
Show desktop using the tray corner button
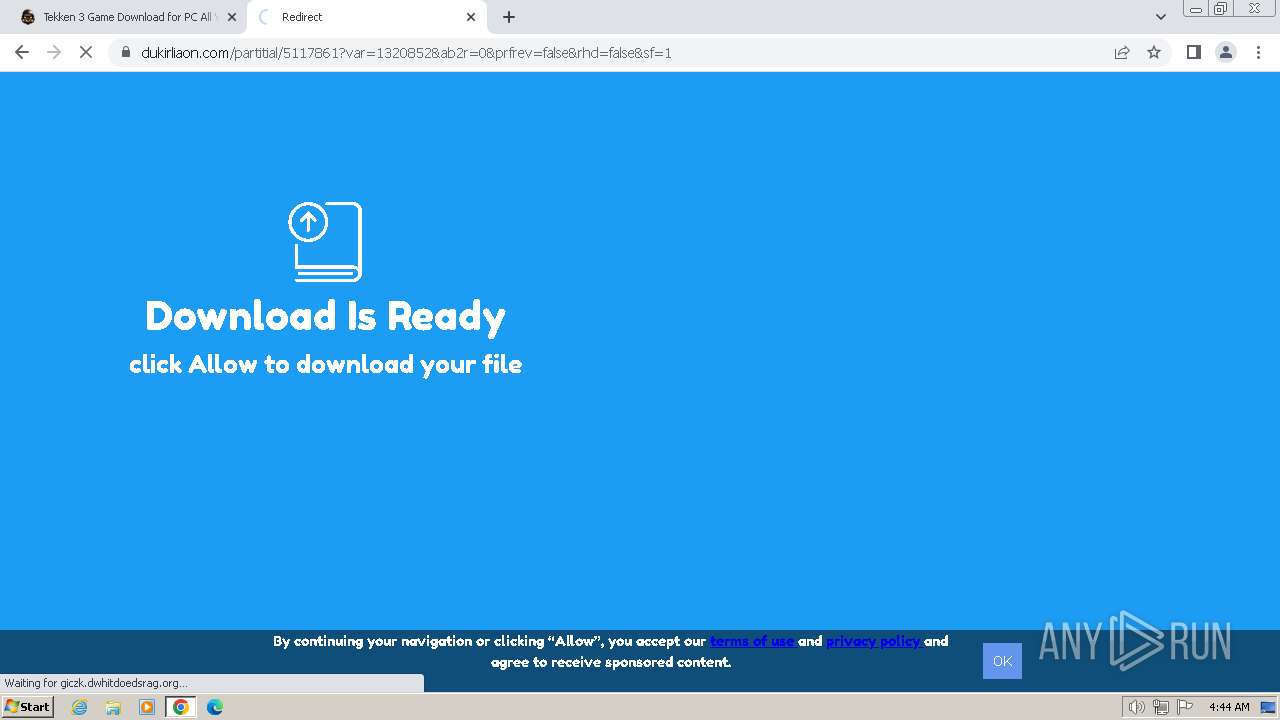[x=1268, y=707]
